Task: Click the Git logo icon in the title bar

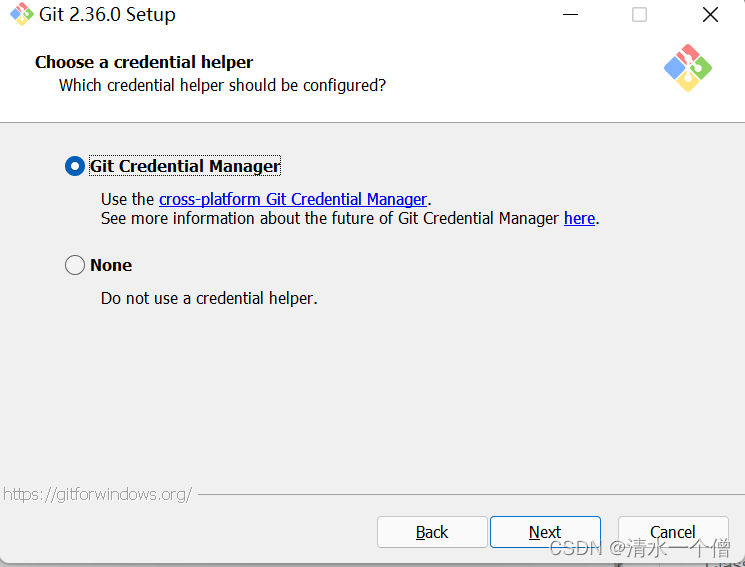Action: [x=21, y=14]
